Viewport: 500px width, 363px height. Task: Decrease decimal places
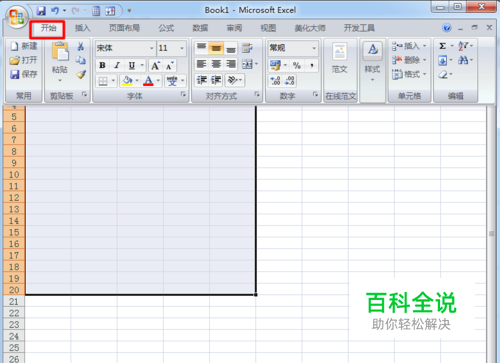(x=290, y=81)
